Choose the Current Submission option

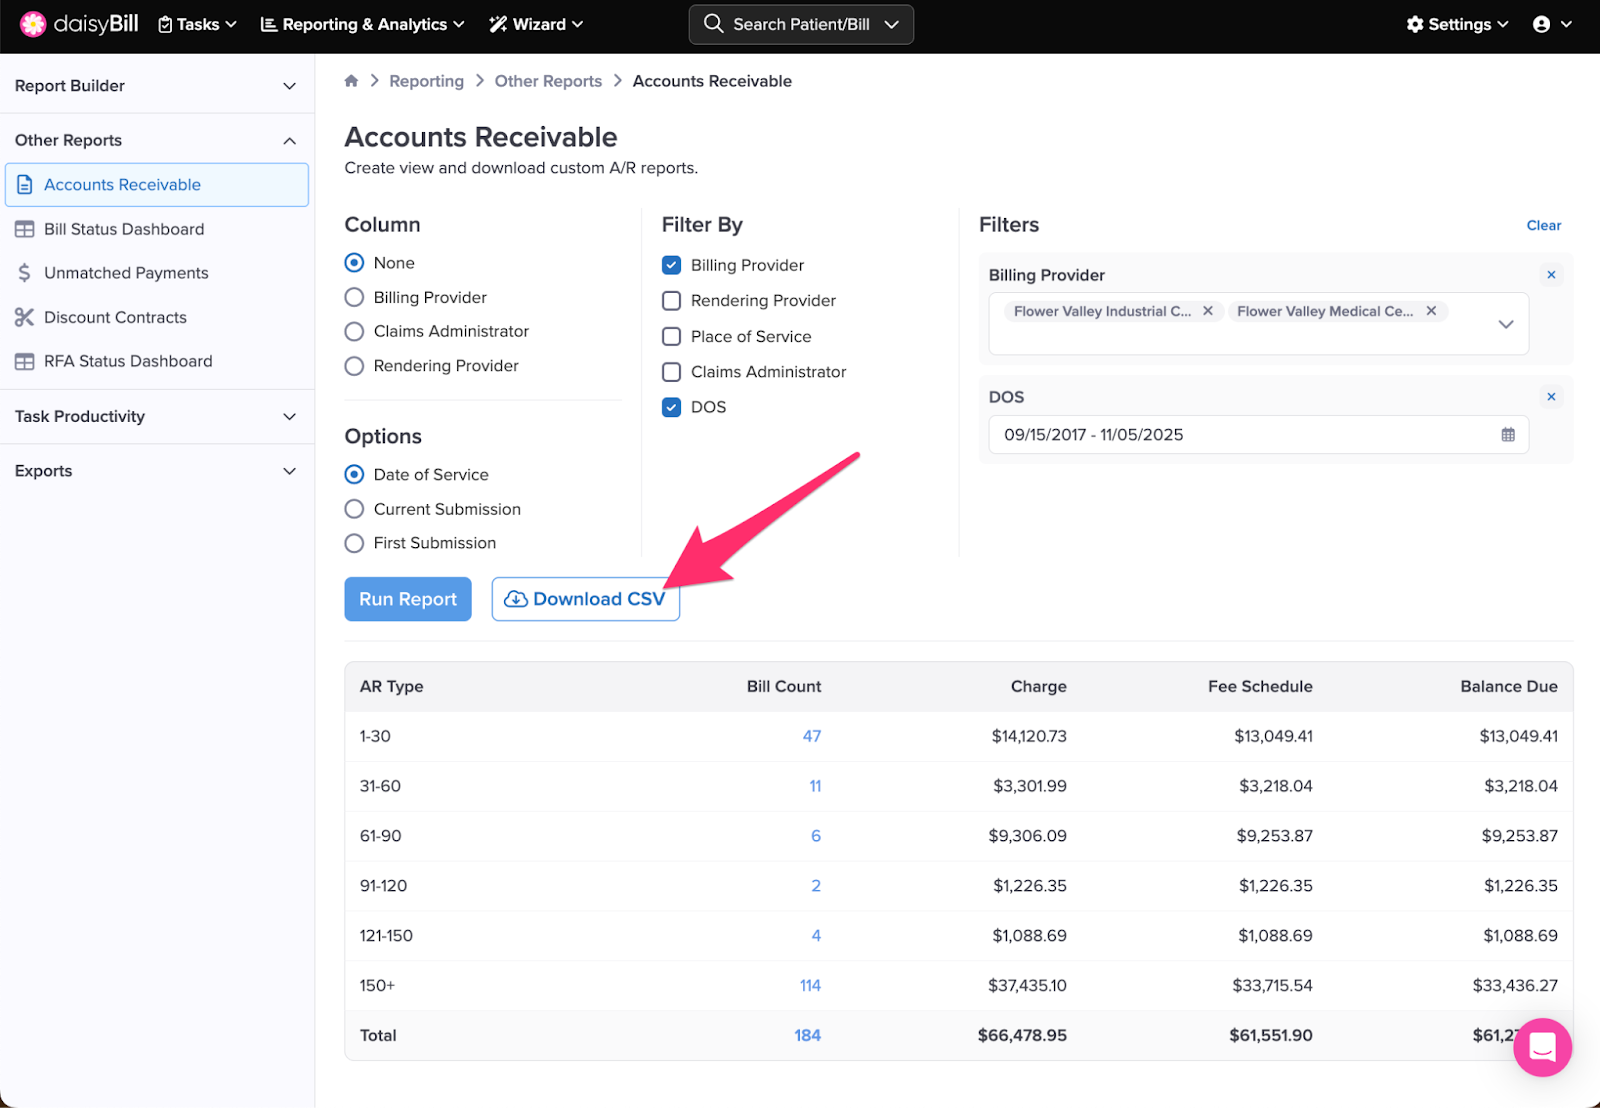tap(354, 509)
